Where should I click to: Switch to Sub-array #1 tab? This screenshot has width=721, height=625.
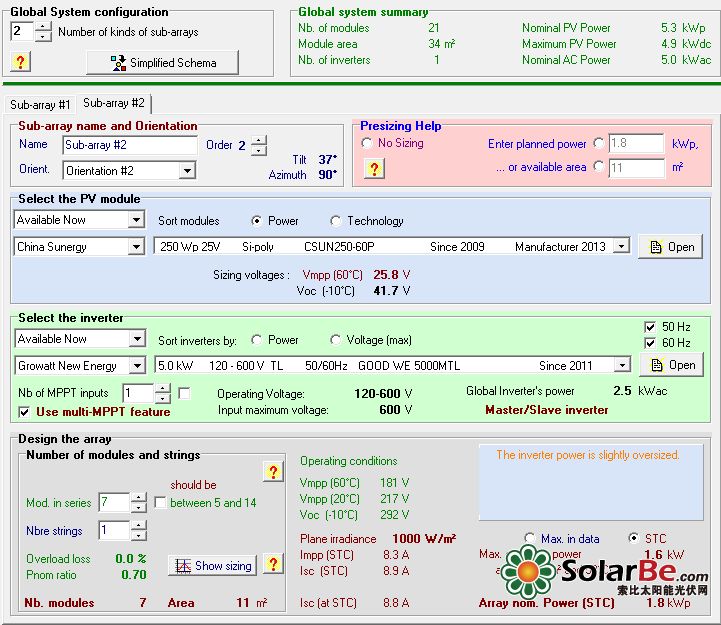(40, 104)
